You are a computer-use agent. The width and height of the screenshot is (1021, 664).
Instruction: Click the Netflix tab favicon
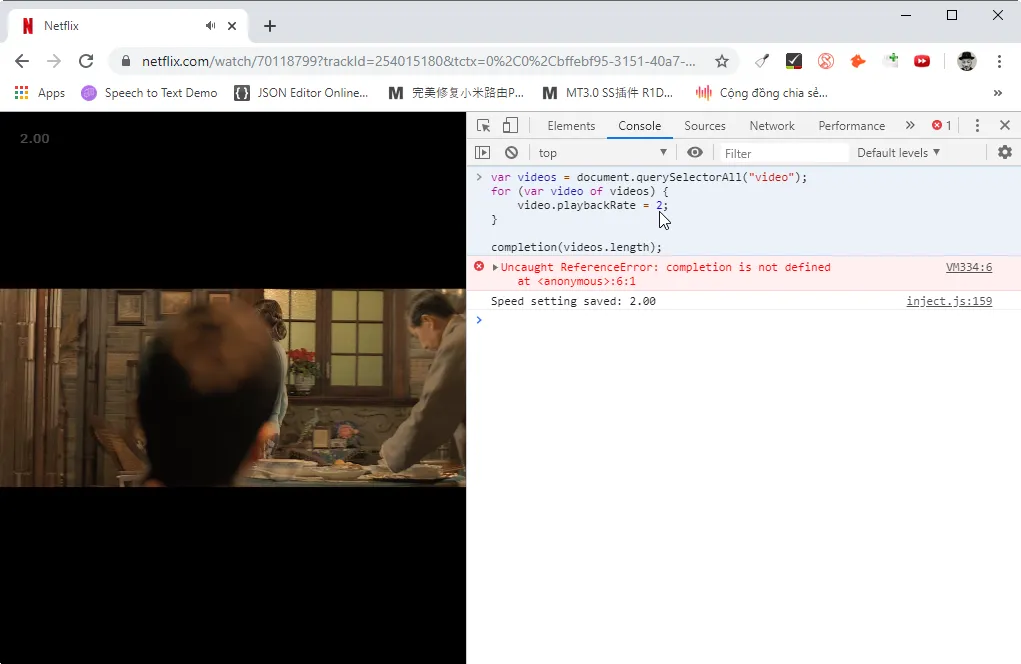coord(27,26)
